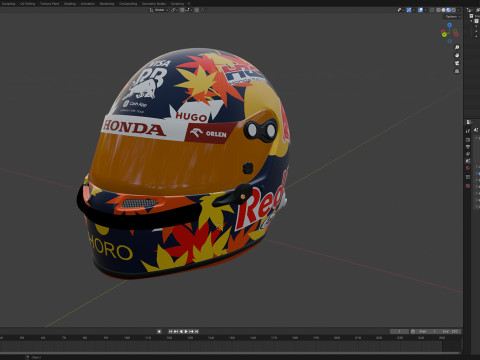
Task: Open the viewport Options dropdown
Action: point(453,17)
